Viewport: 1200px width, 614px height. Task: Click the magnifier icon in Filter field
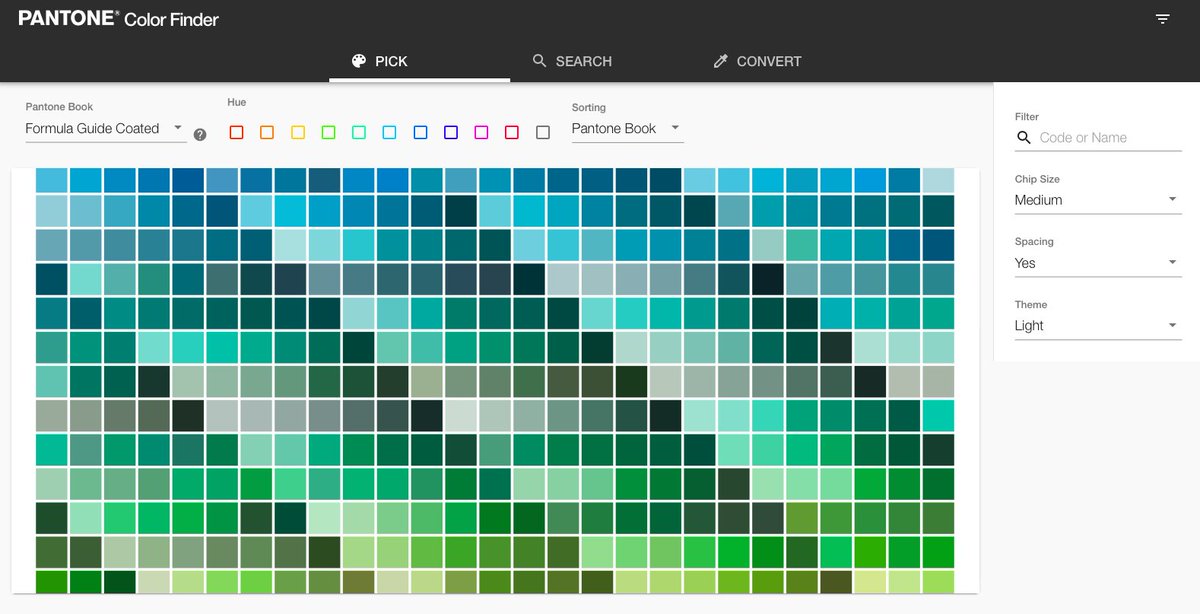[x=1023, y=138]
